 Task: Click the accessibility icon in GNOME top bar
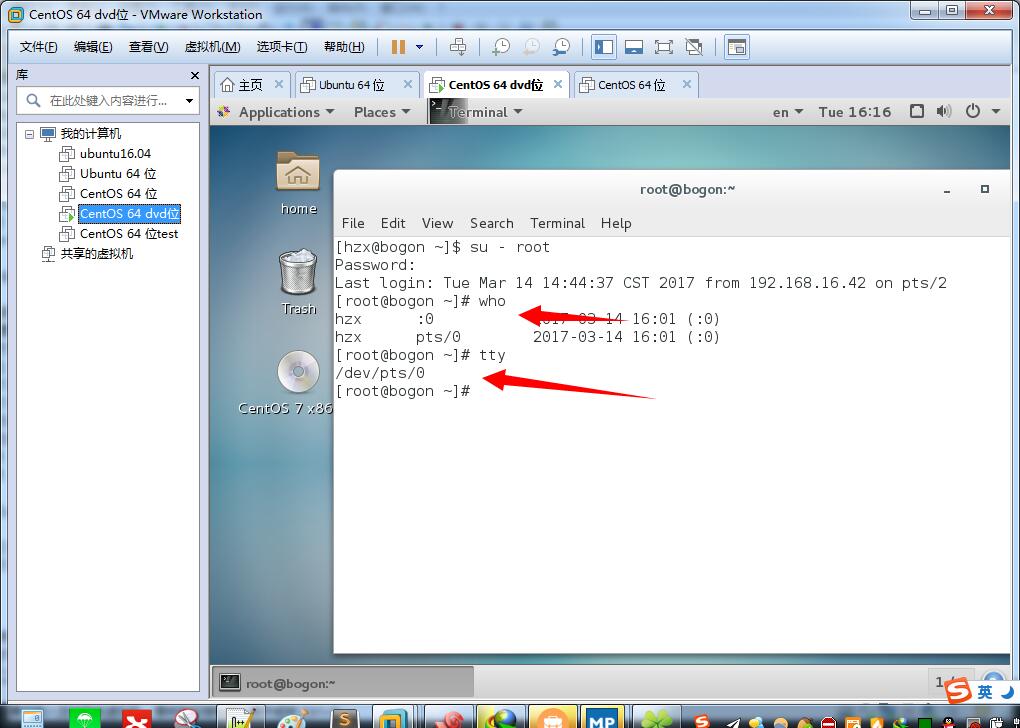pos(917,111)
